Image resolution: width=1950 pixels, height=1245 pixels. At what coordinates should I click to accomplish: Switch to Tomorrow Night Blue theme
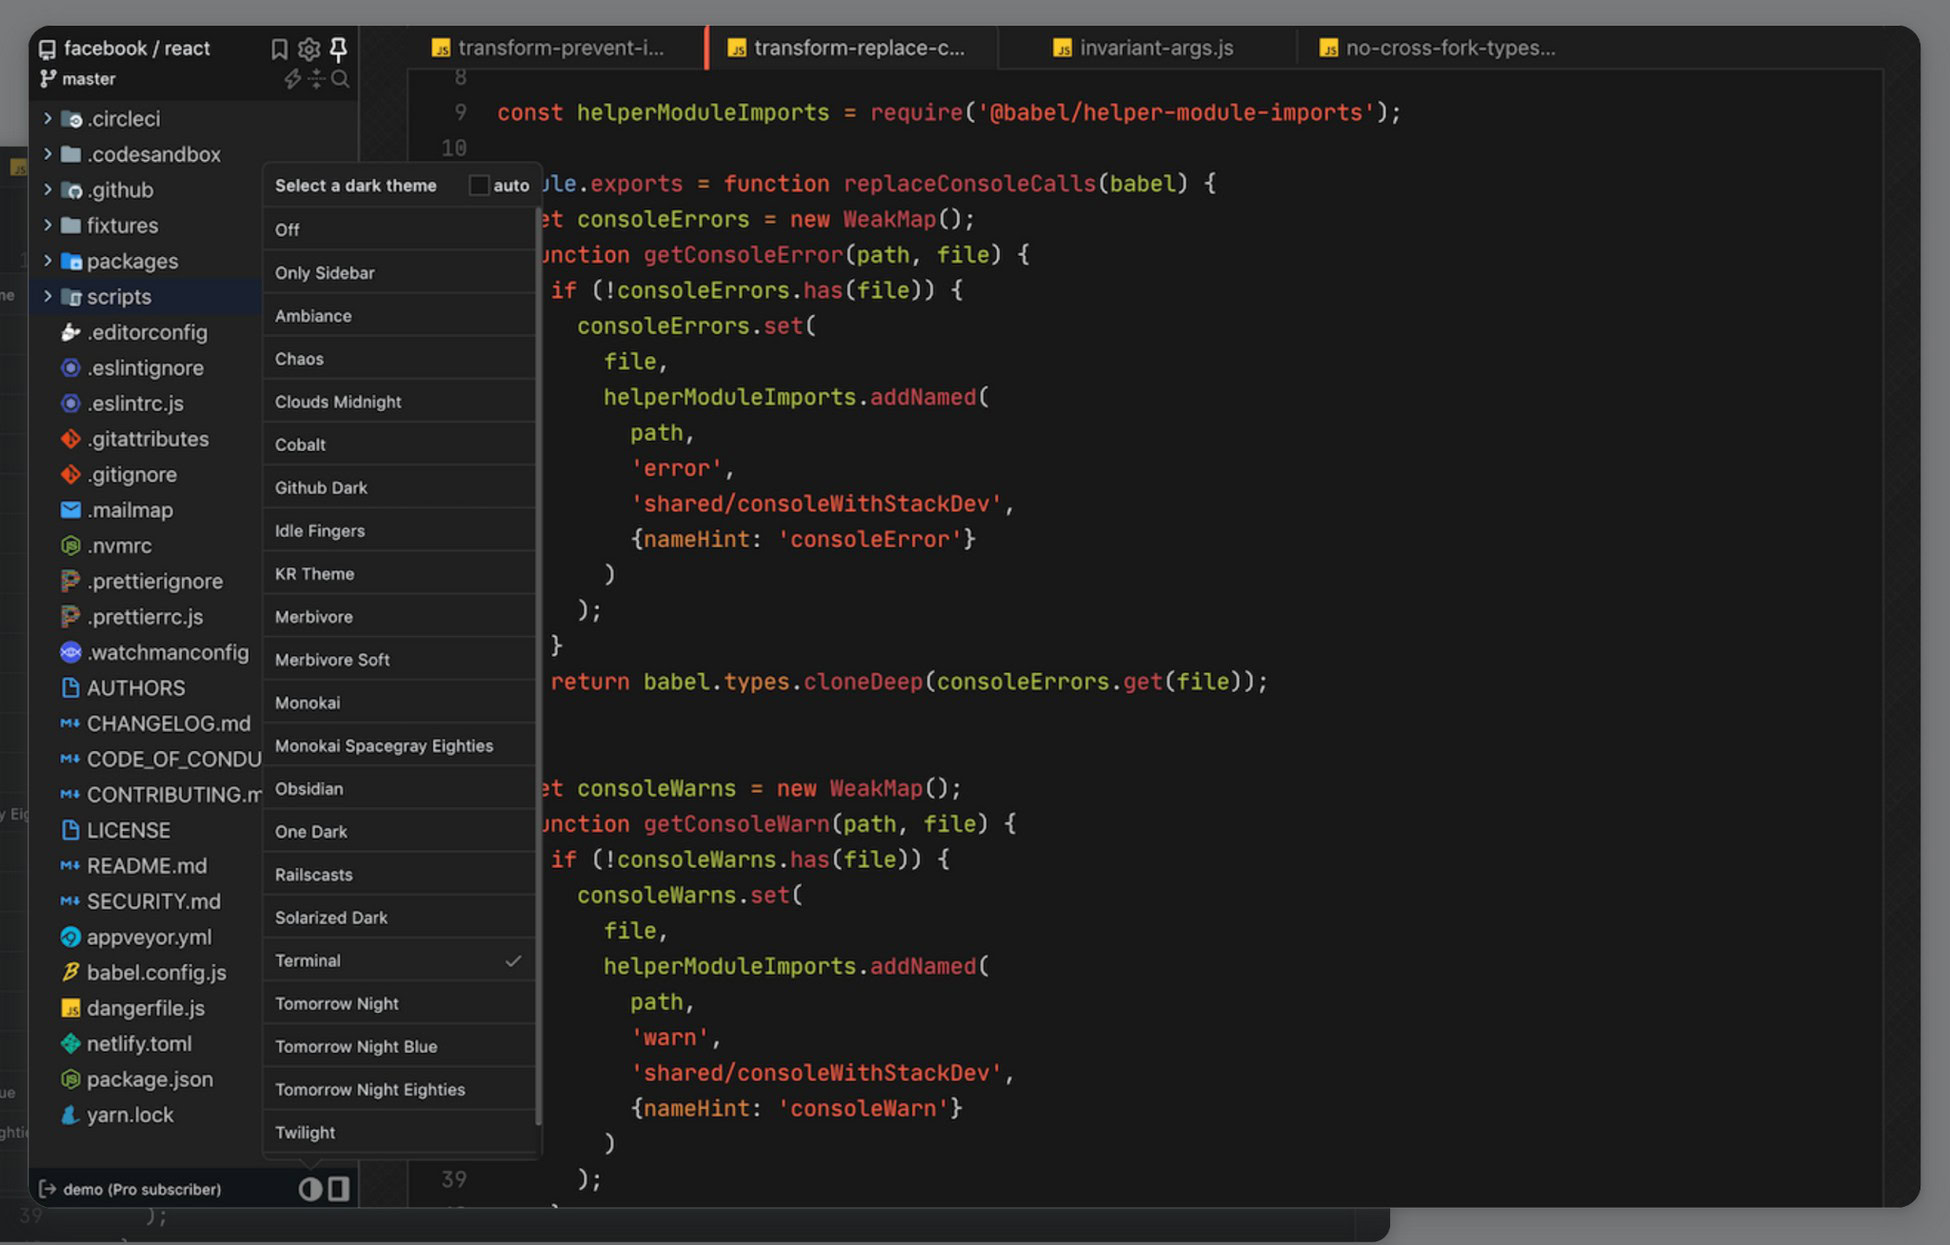[x=399, y=1046]
